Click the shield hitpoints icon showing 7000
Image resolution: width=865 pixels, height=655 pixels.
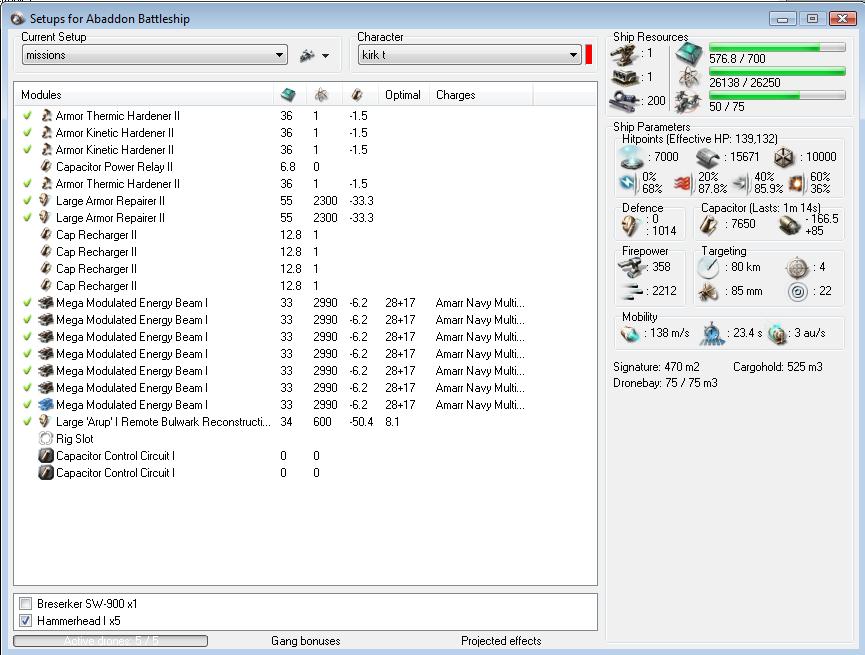[x=631, y=158]
